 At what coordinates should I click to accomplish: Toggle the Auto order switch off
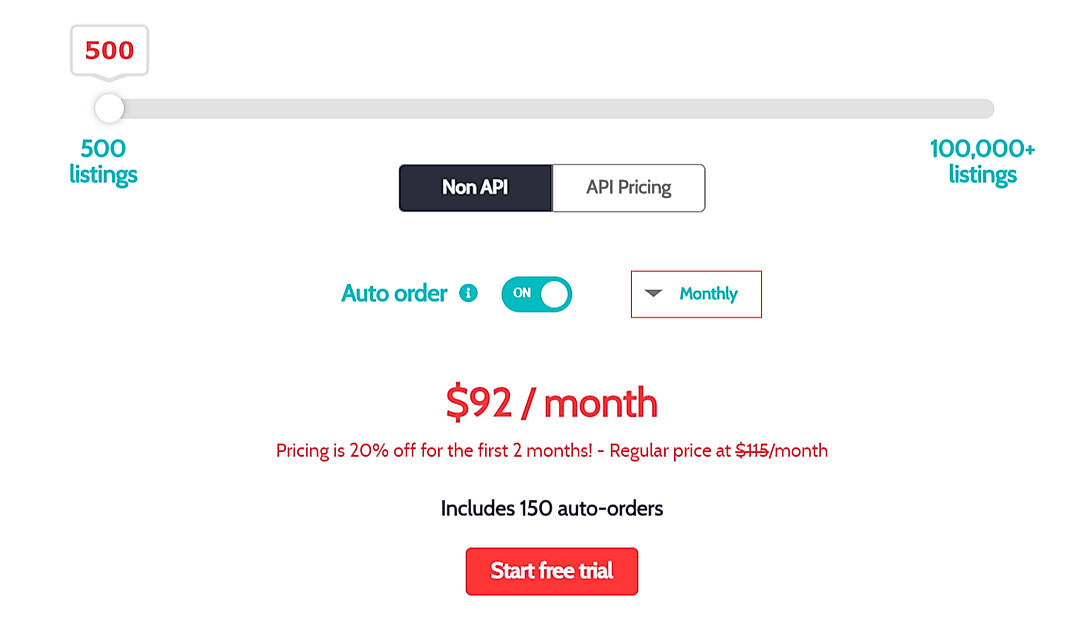(536, 293)
